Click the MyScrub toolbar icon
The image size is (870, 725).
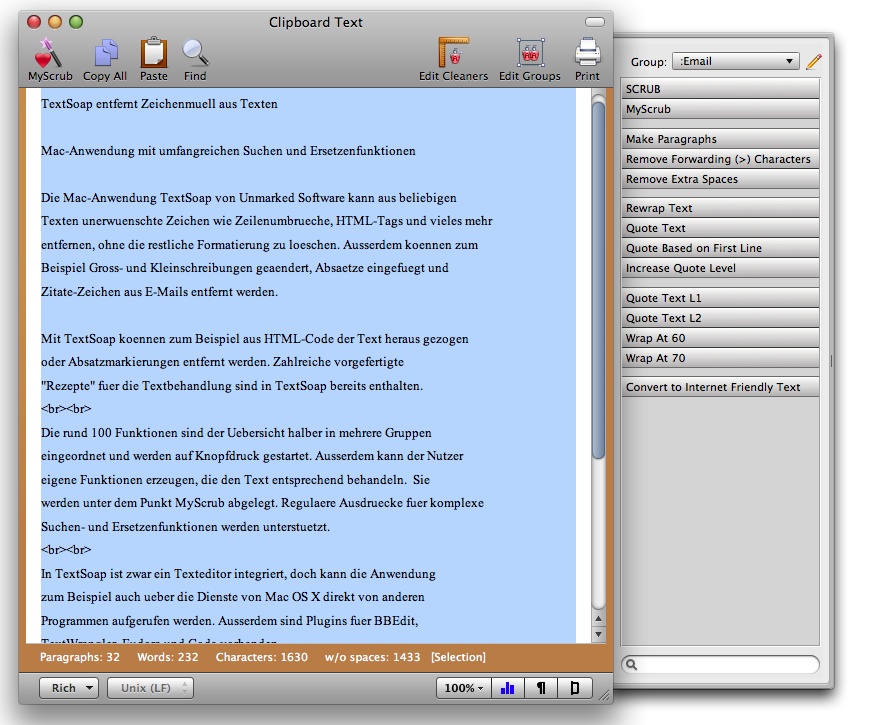49,53
